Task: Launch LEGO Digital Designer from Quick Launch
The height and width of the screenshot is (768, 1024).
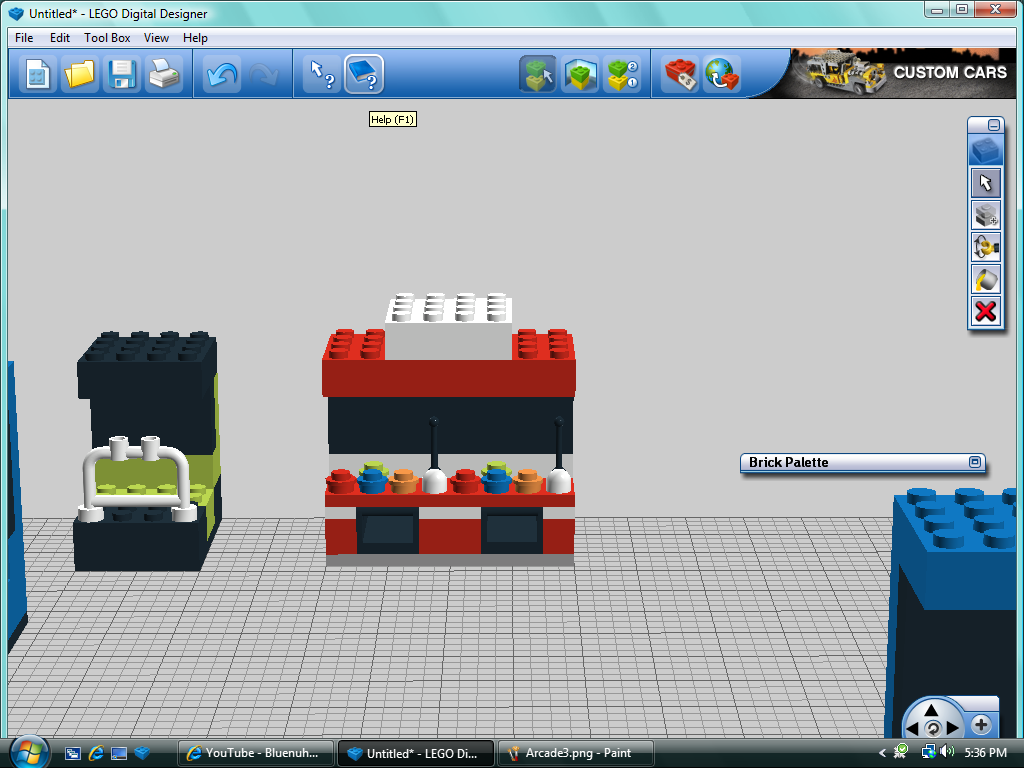Action: tap(142, 753)
